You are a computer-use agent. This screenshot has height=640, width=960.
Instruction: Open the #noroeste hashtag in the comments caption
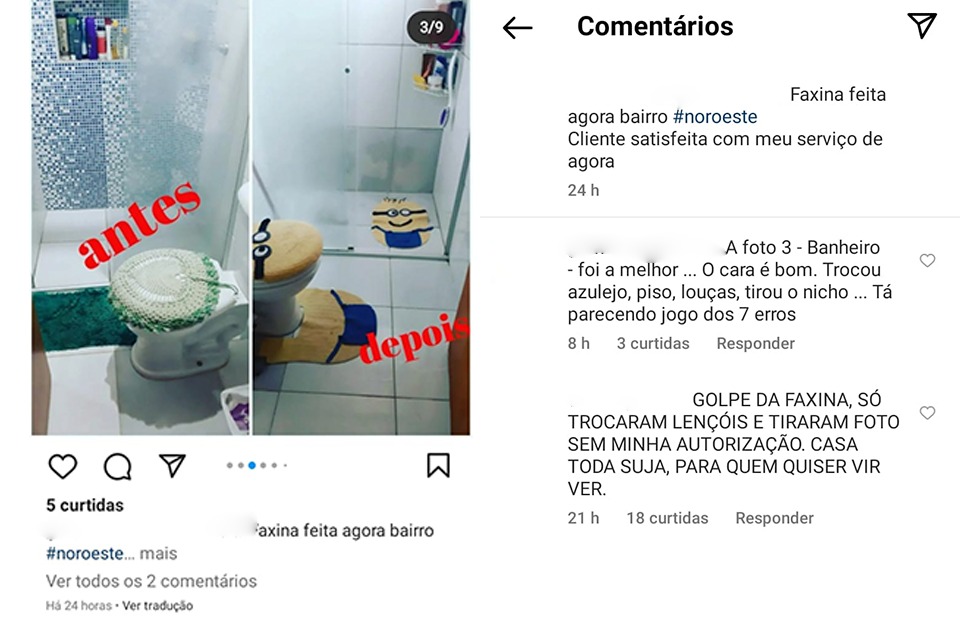(x=715, y=116)
